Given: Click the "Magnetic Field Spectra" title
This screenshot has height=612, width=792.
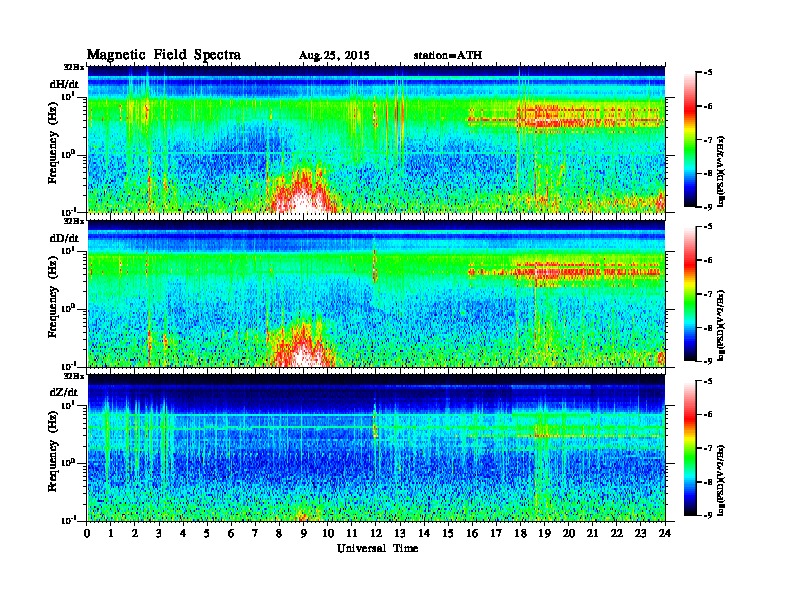Looking at the screenshot, I should pyautogui.click(x=164, y=55).
